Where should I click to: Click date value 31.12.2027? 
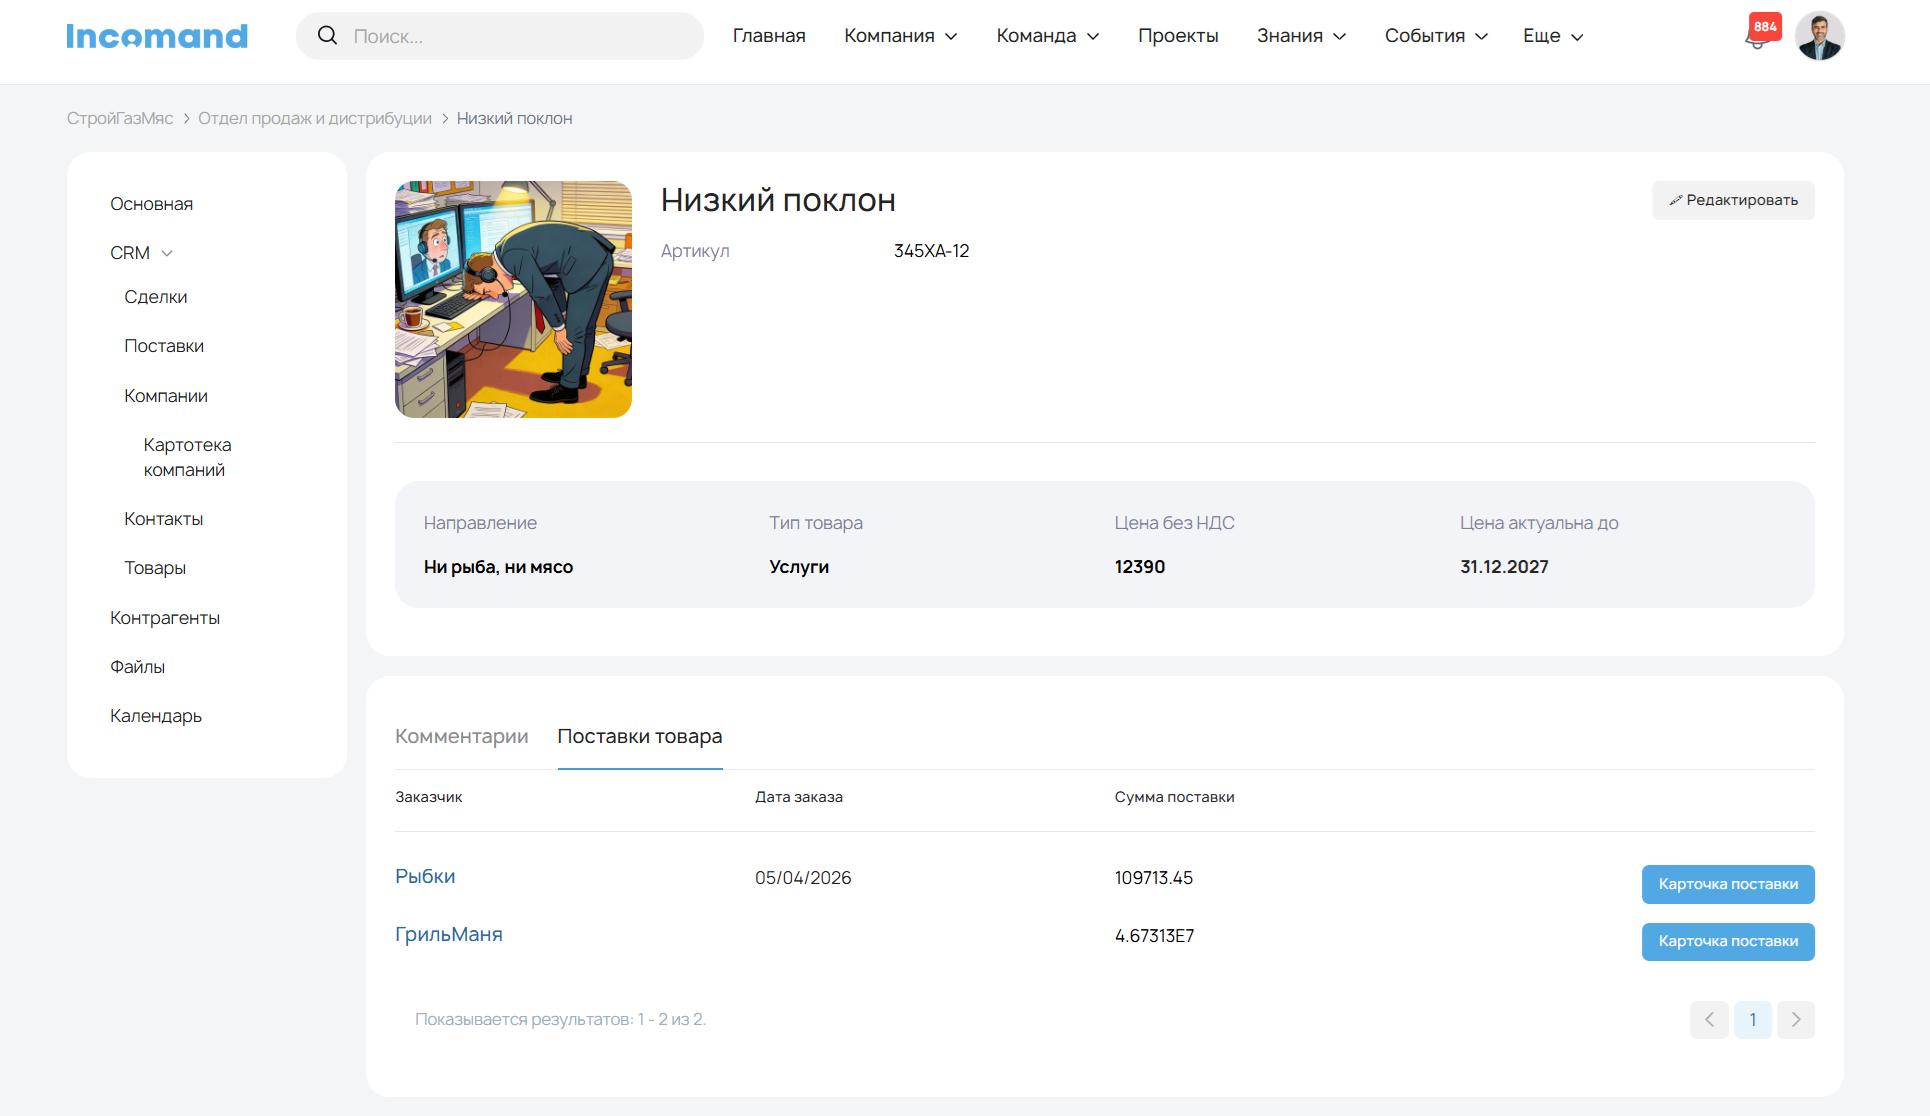1504,567
